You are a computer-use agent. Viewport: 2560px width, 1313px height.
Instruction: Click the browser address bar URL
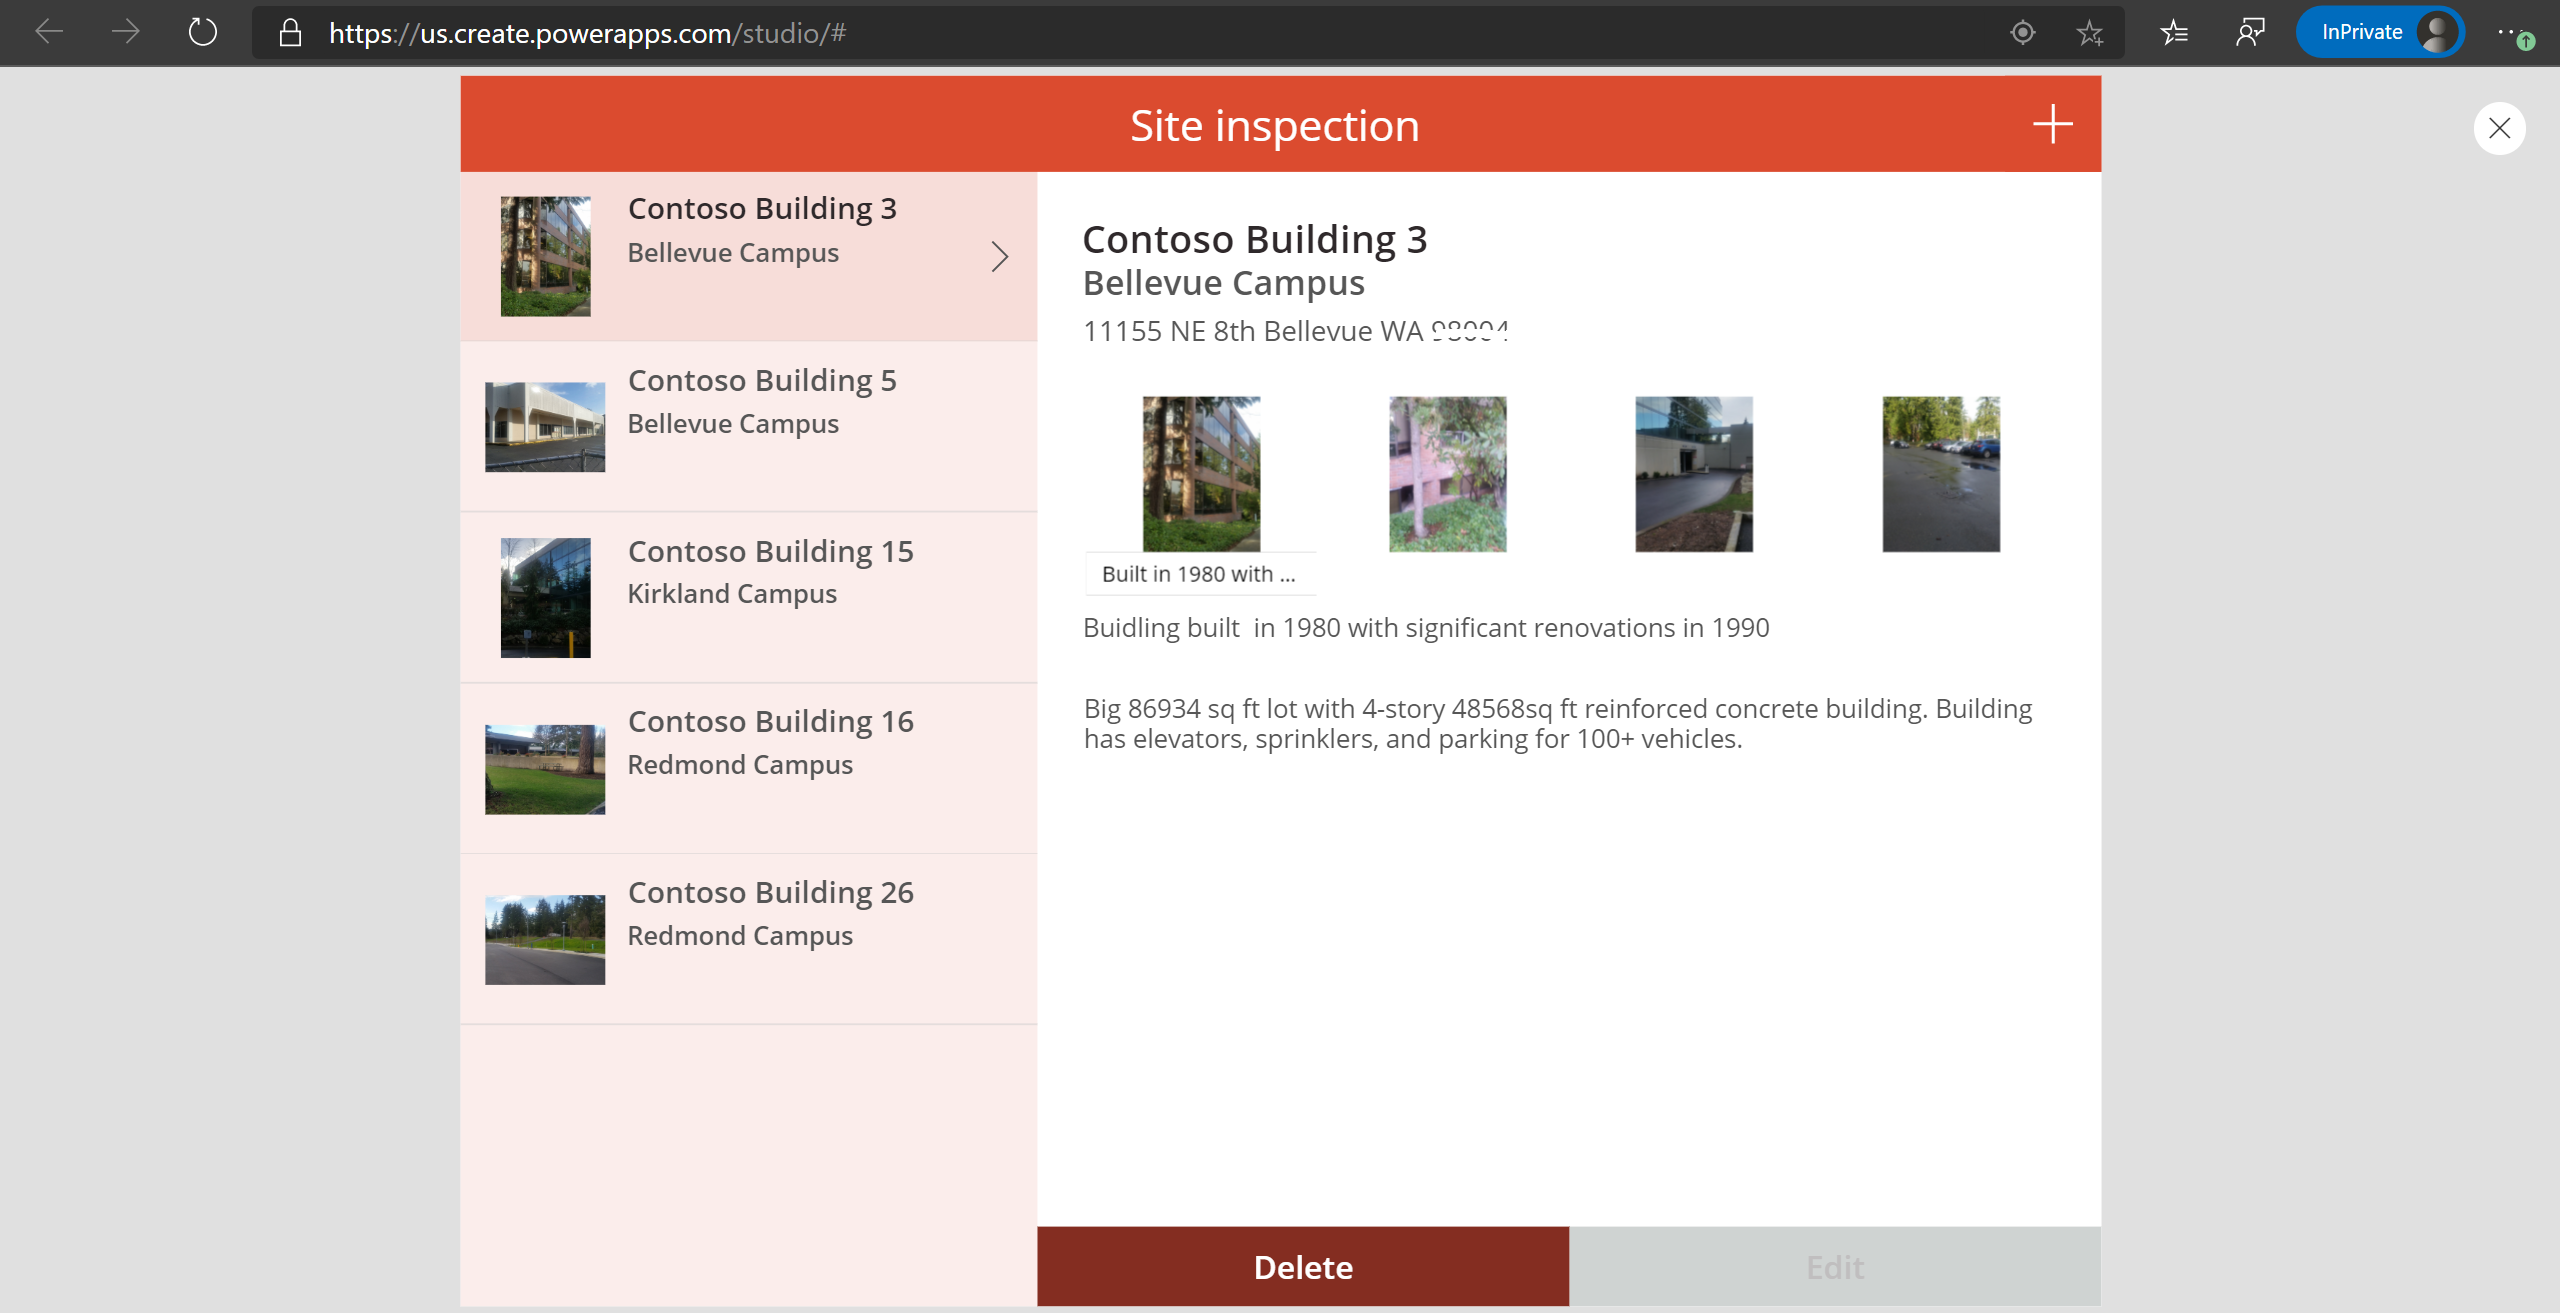588,33
